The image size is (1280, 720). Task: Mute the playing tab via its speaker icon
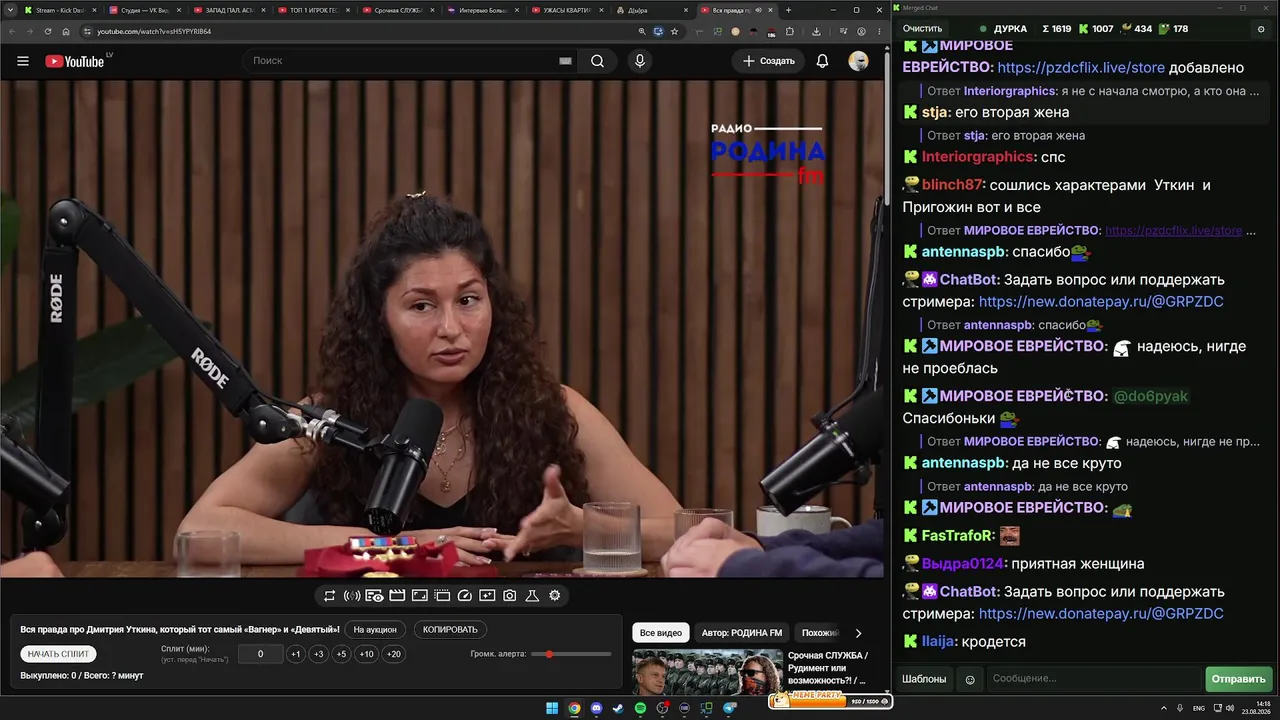pyautogui.click(x=758, y=10)
